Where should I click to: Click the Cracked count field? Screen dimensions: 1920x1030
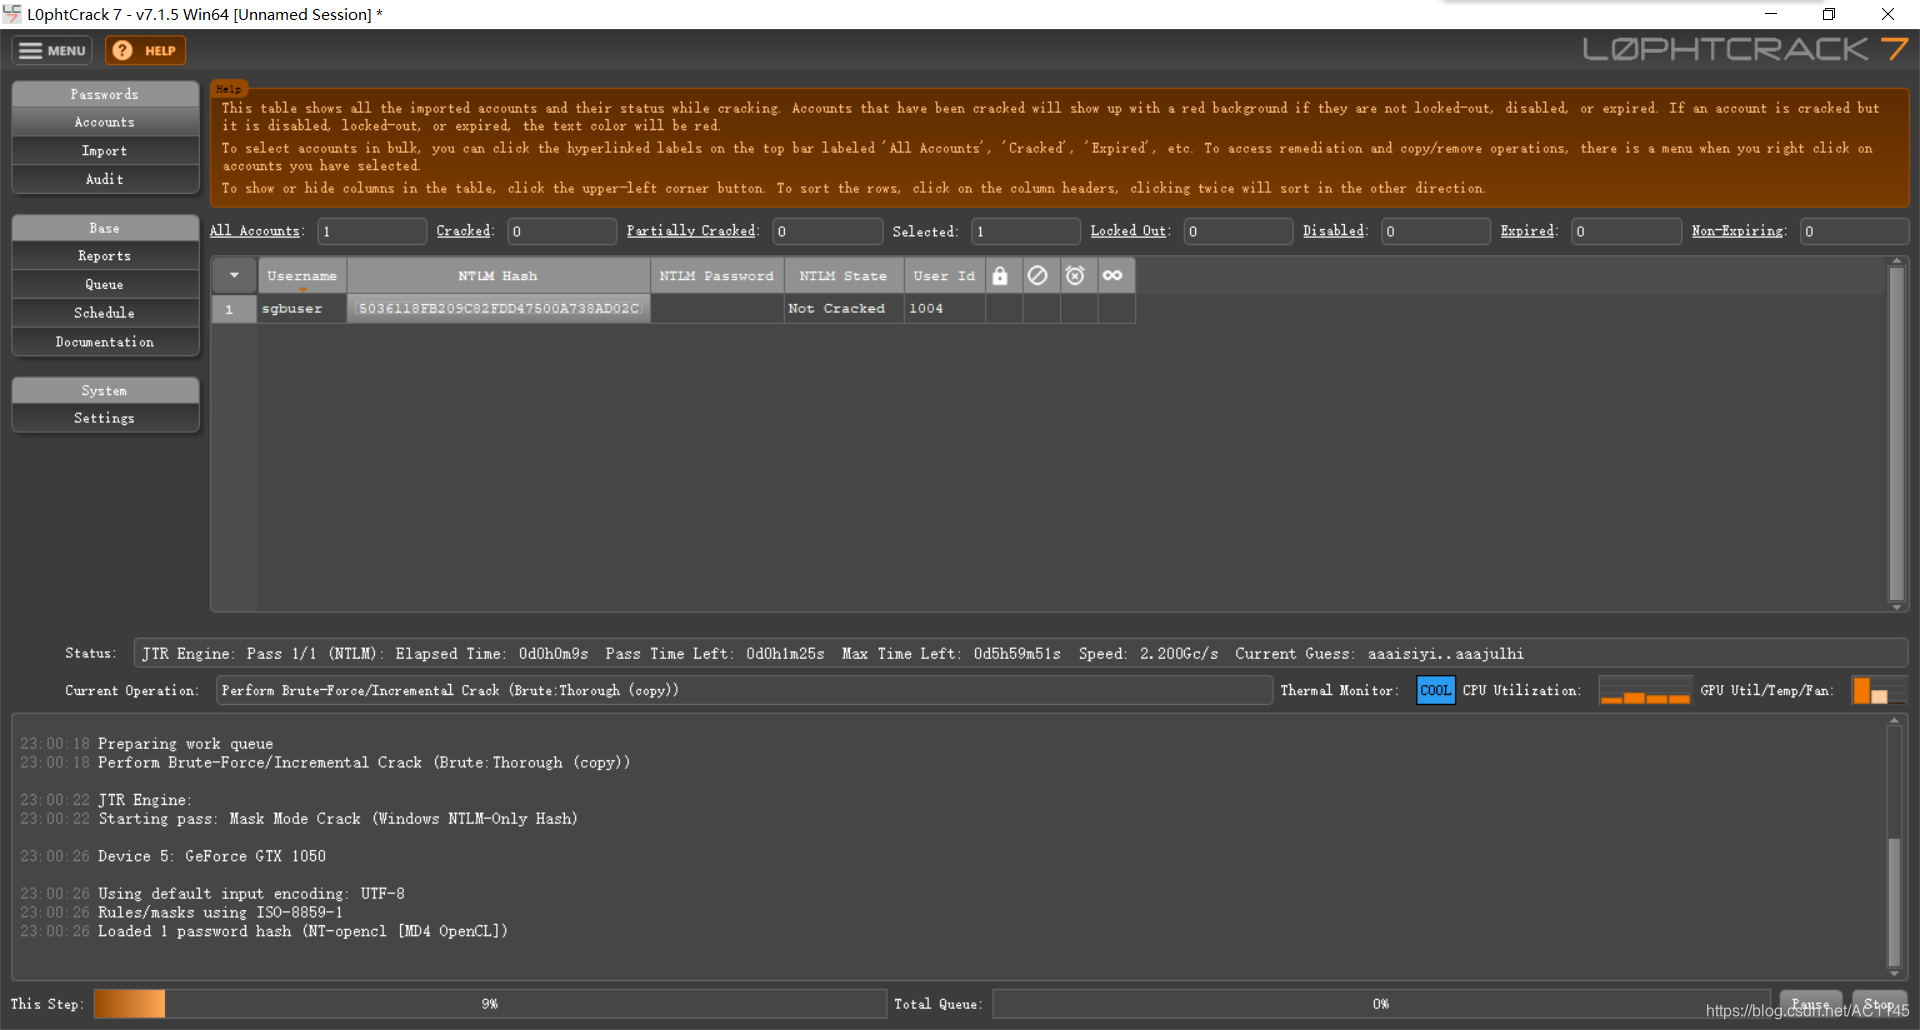[562, 231]
